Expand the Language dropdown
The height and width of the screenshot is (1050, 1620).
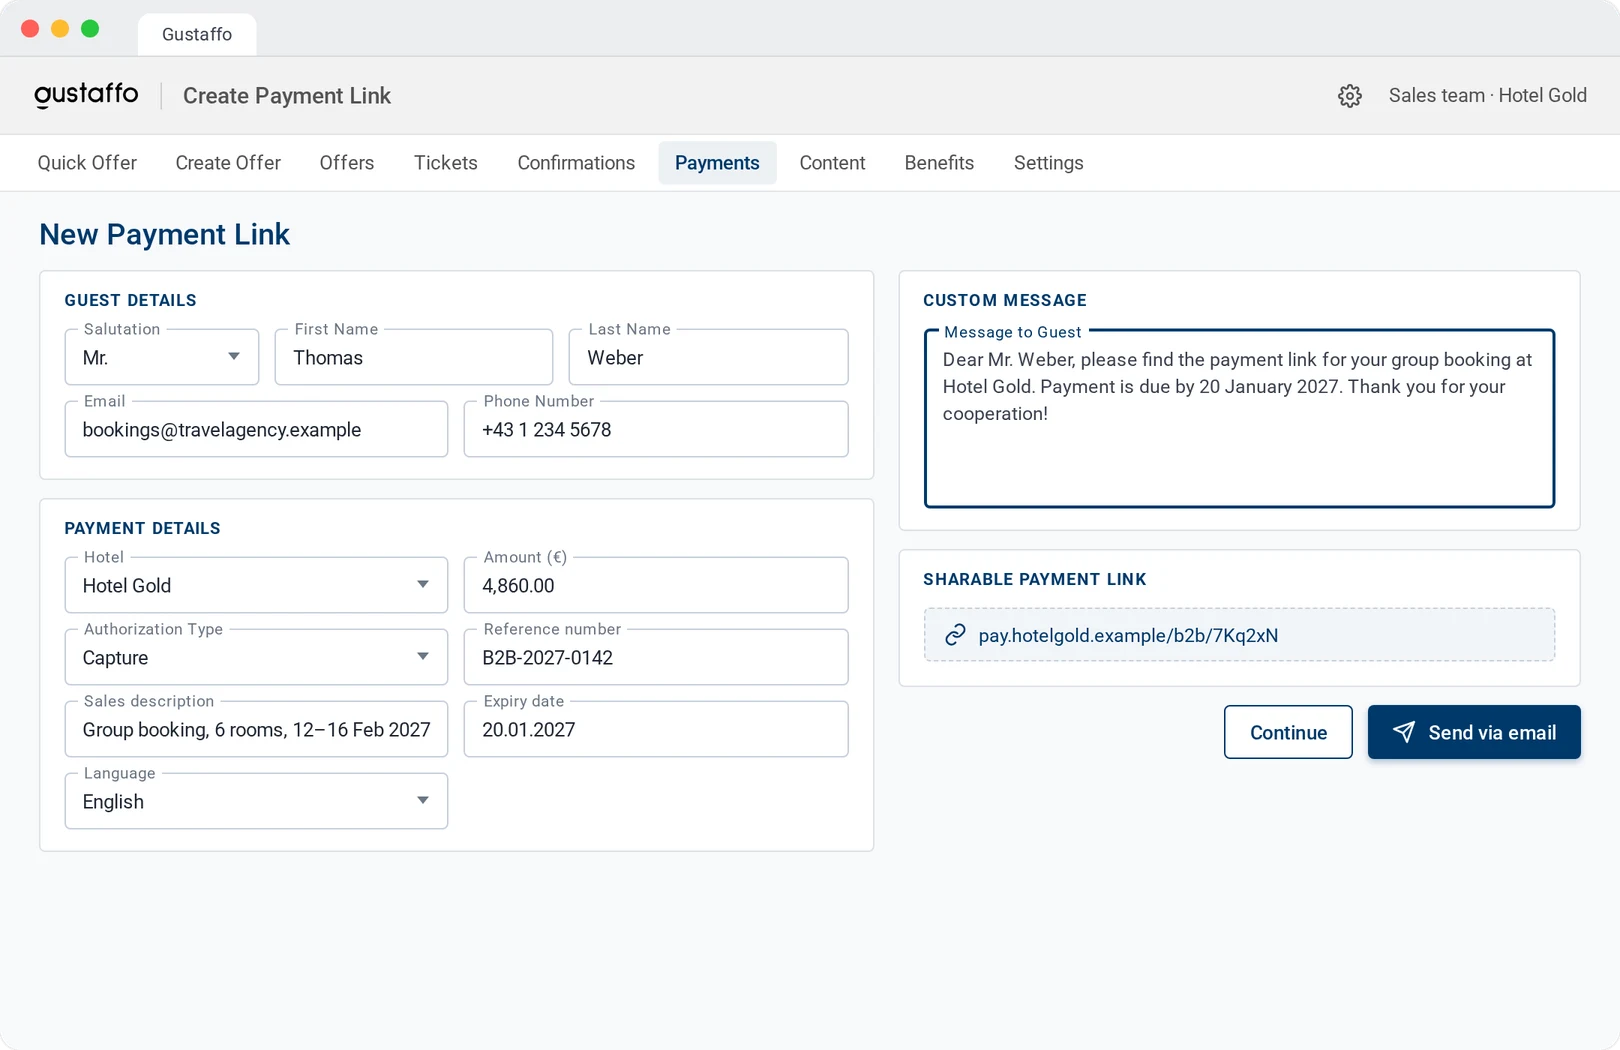coord(256,801)
